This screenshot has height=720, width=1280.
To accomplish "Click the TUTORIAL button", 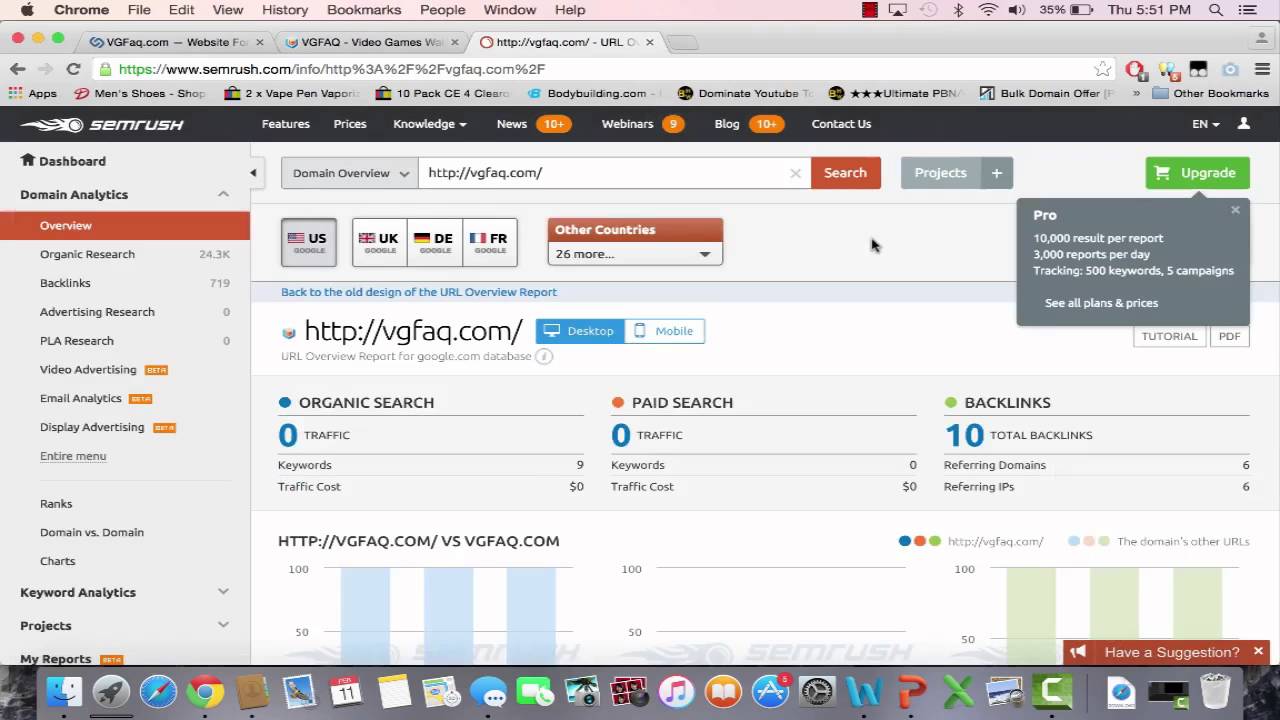I will (1169, 336).
